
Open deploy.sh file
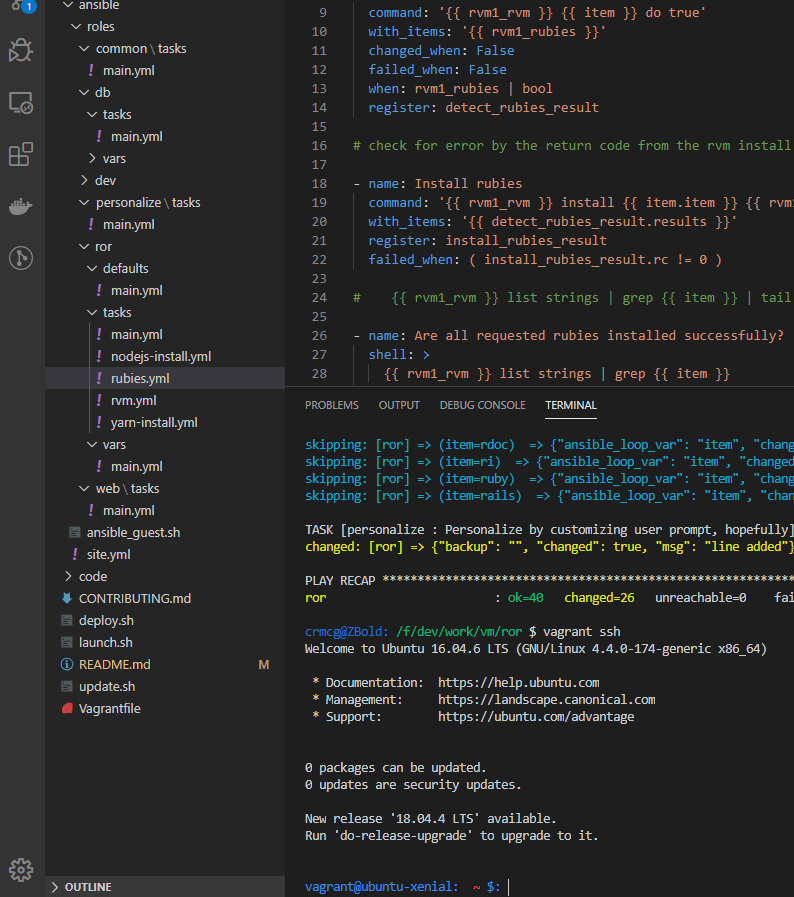click(106, 620)
